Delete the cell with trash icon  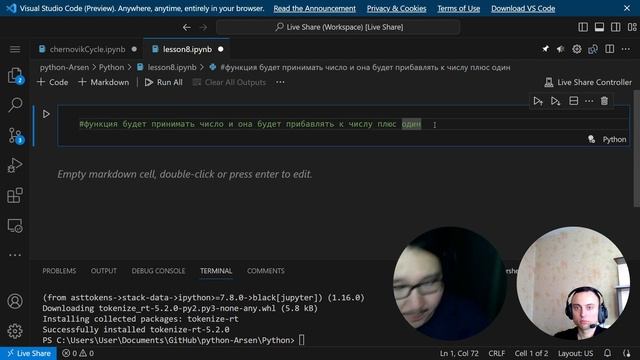point(604,101)
